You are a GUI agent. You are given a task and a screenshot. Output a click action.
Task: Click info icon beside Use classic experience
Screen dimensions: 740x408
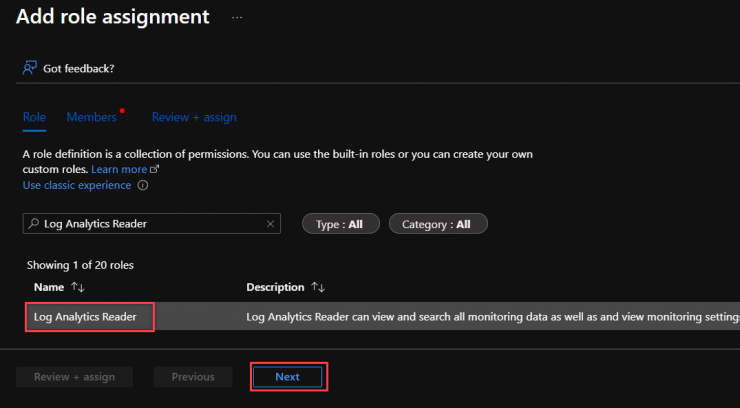(143, 185)
